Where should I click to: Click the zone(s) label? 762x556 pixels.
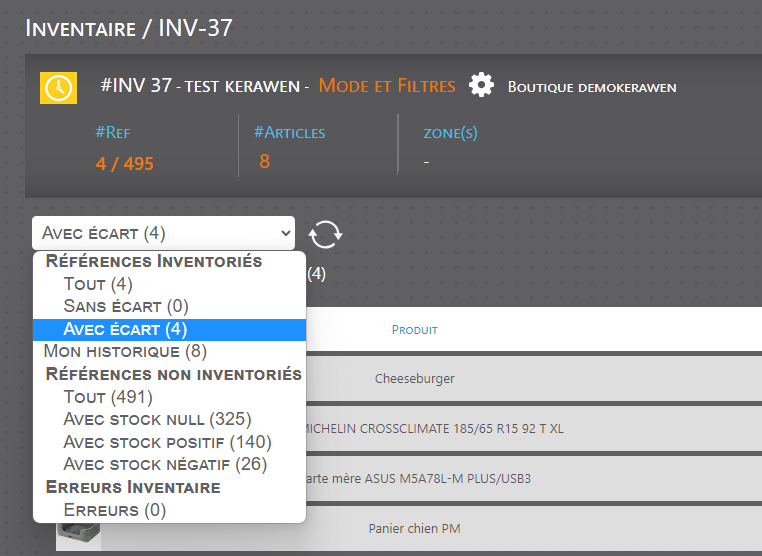(450, 132)
